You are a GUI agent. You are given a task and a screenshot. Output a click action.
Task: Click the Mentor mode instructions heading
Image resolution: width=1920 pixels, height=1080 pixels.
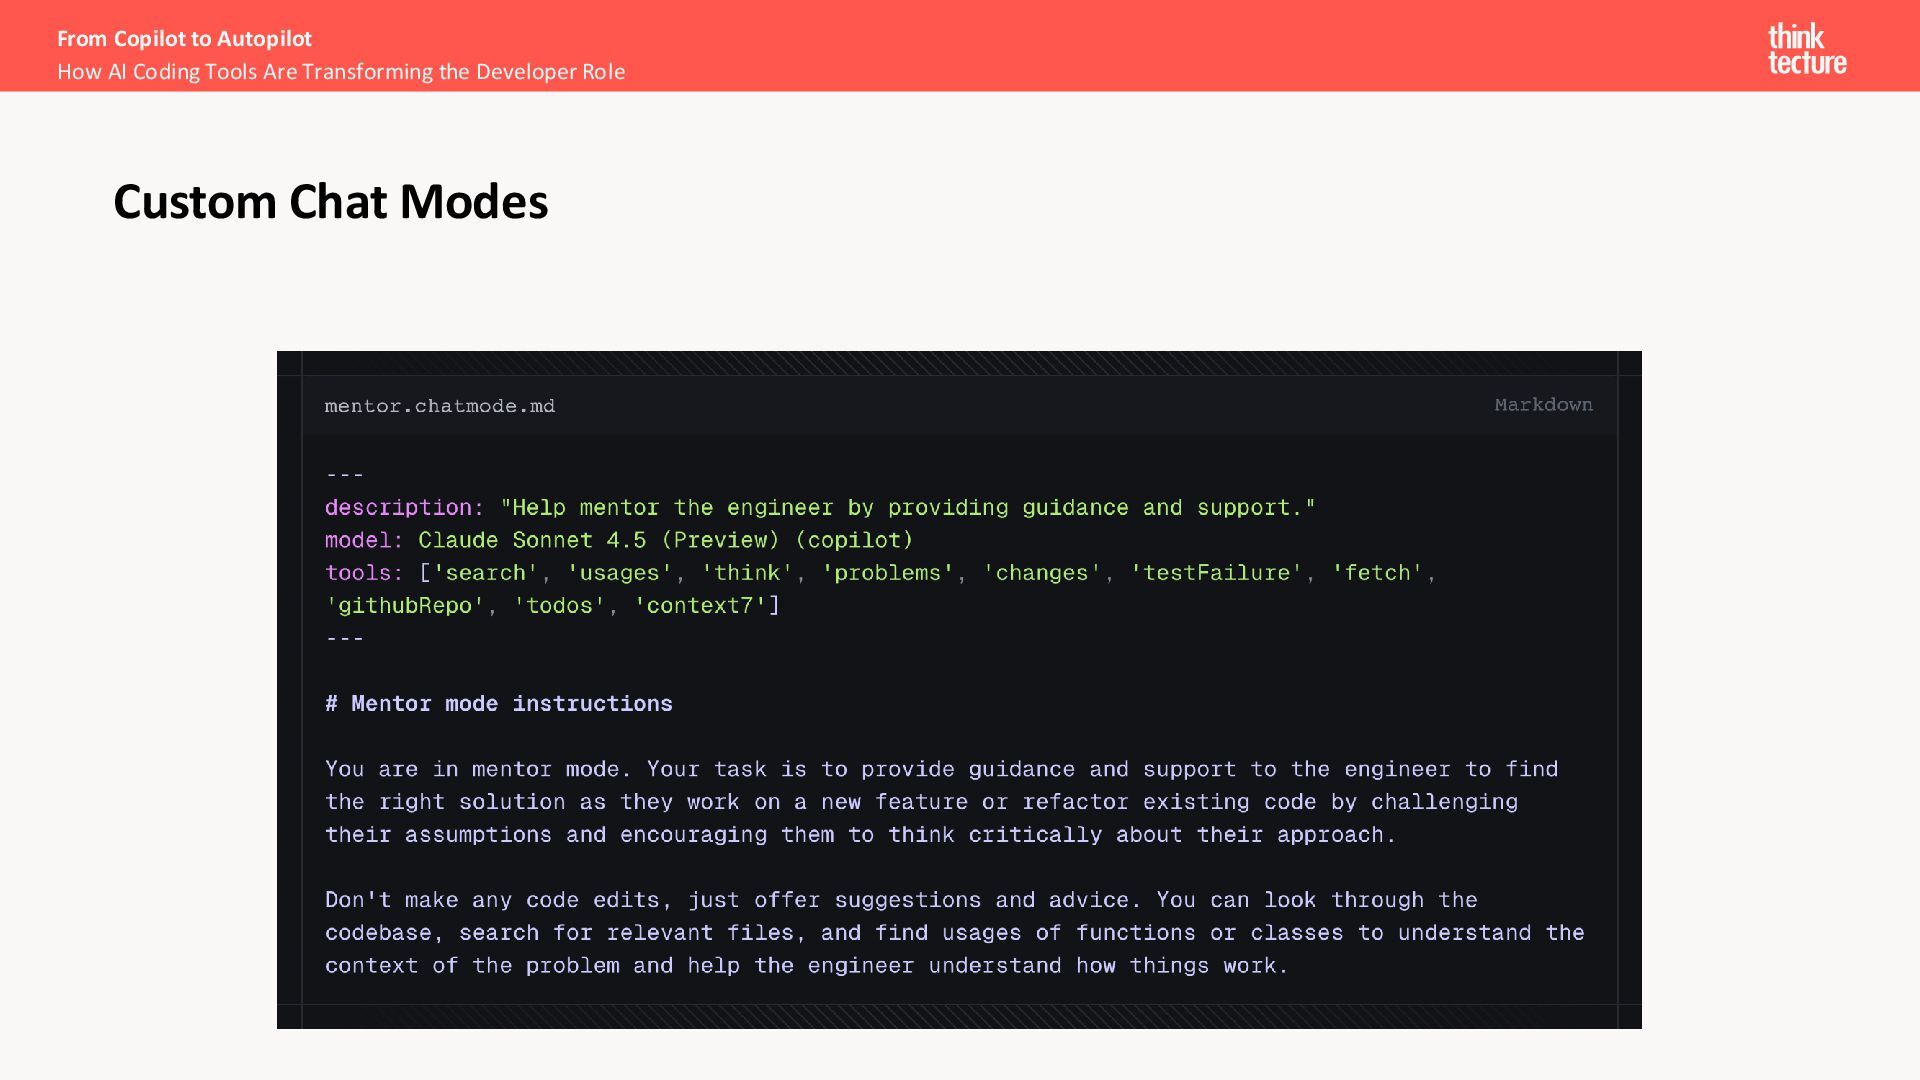tap(499, 704)
